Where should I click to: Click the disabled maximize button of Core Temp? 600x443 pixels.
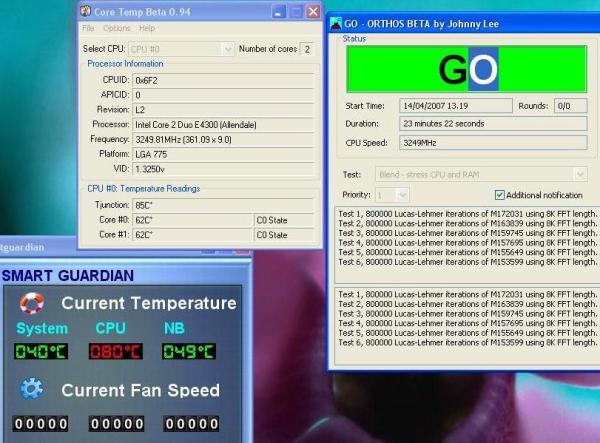pyautogui.click(x=296, y=12)
